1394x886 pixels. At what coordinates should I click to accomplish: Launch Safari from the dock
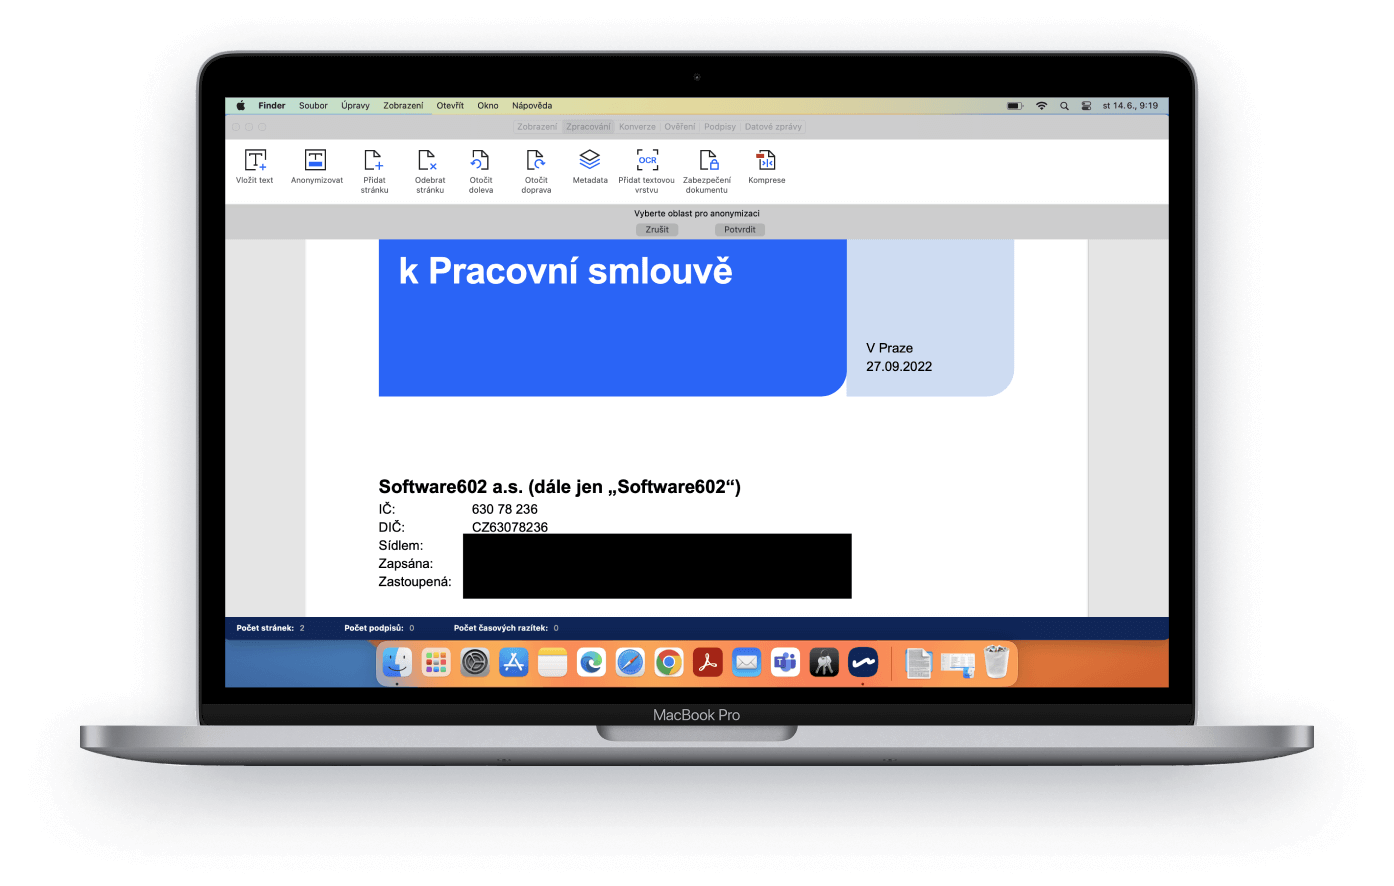click(630, 662)
